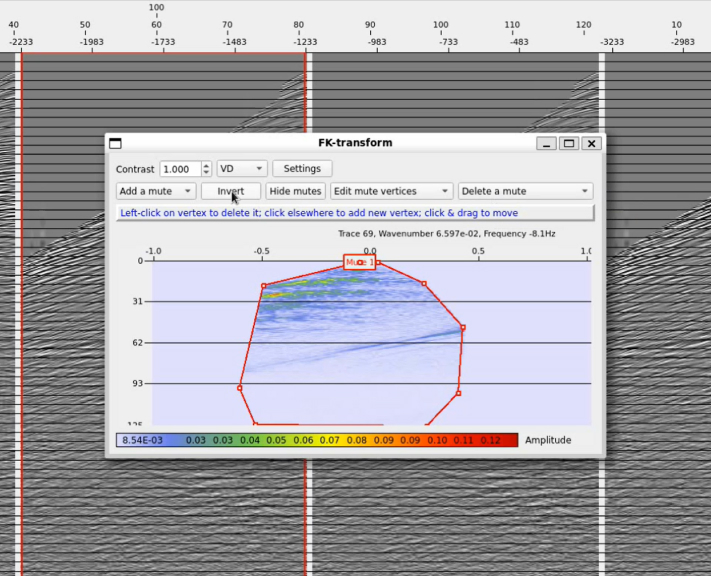This screenshot has height=576, width=711.
Task: Open the VD display mode combo box
Action: [x=242, y=169]
